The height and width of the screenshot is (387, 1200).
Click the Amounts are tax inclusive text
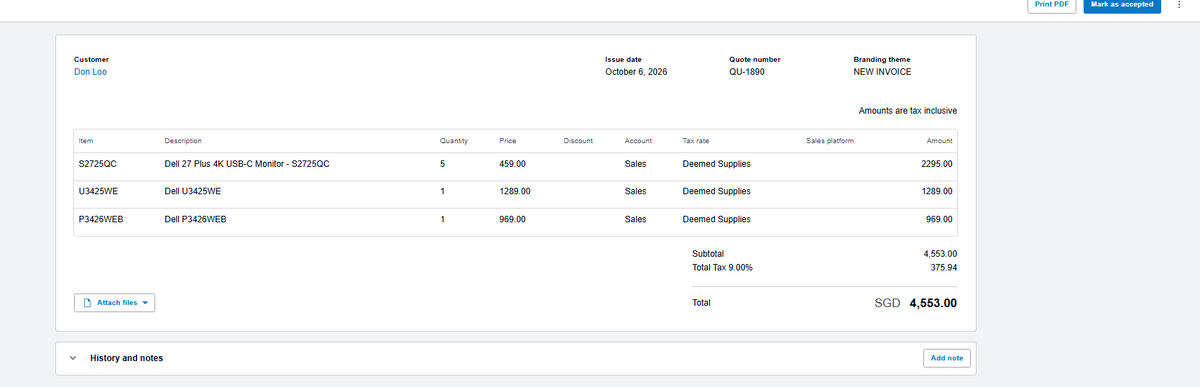coord(908,111)
